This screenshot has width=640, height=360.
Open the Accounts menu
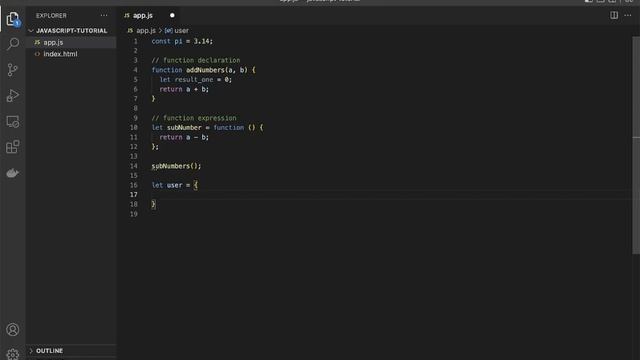(13, 329)
